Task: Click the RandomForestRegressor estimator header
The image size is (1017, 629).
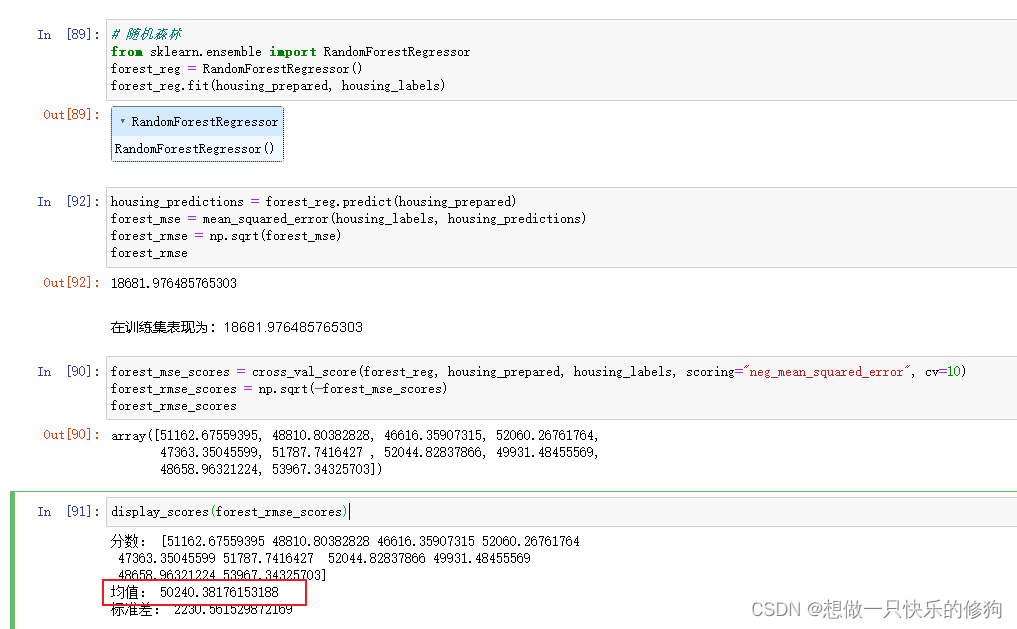Action: [198, 122]
